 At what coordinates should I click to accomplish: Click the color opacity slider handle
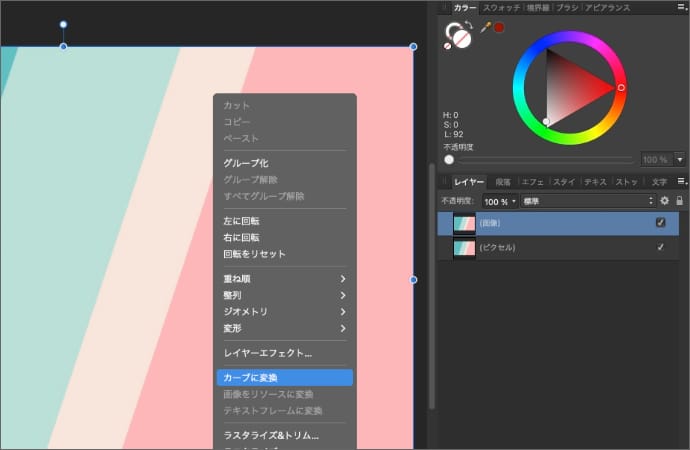tap(449, 159)
